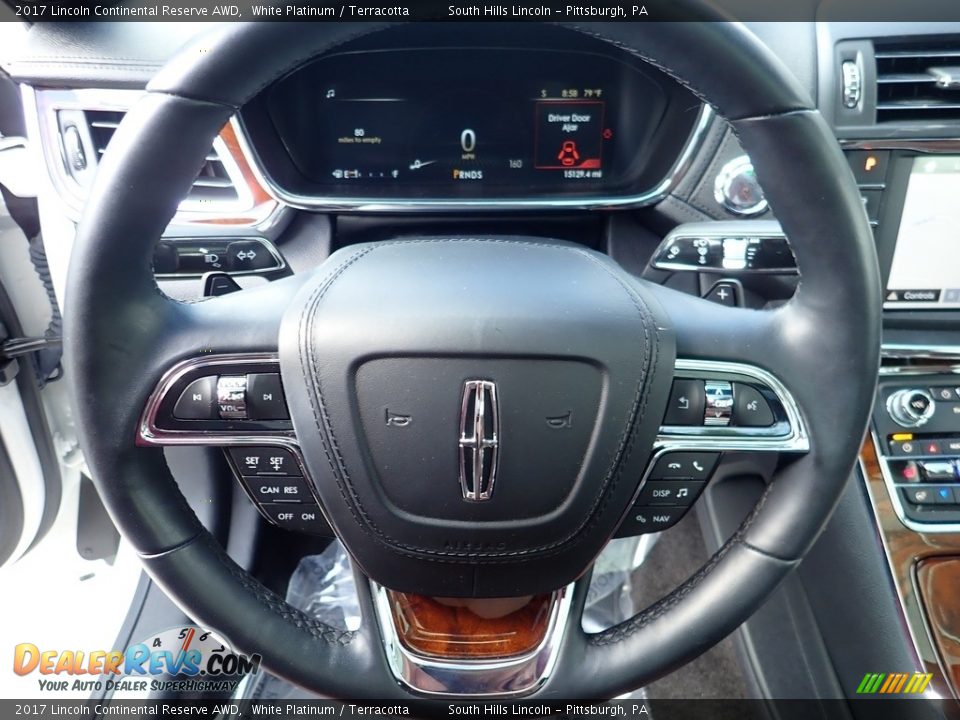Adjust the center air vent thumbwheel

[x=851, y=84]
